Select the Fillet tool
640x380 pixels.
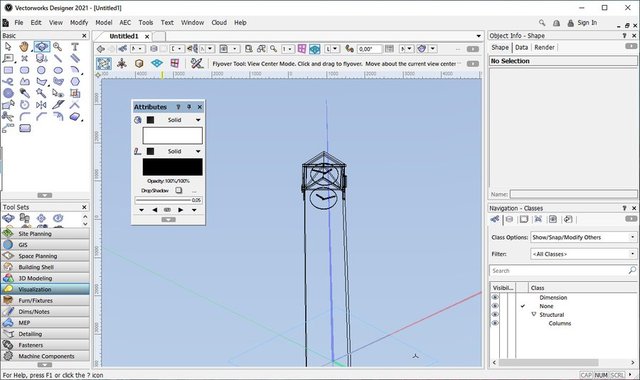[x=24, y=117]
